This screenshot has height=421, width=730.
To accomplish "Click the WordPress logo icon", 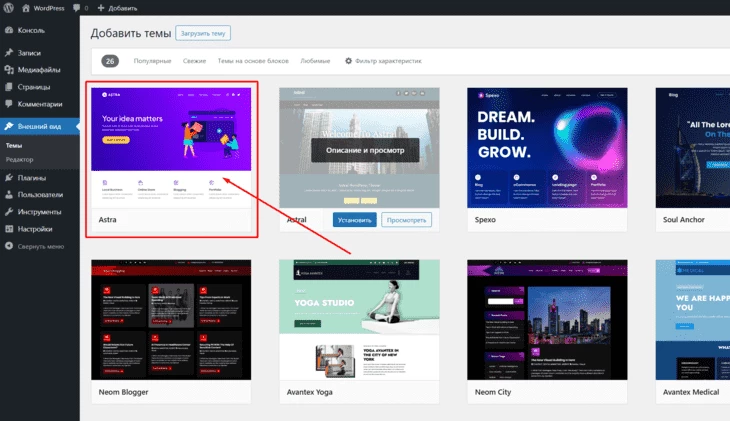I will [x=8, y=8].
